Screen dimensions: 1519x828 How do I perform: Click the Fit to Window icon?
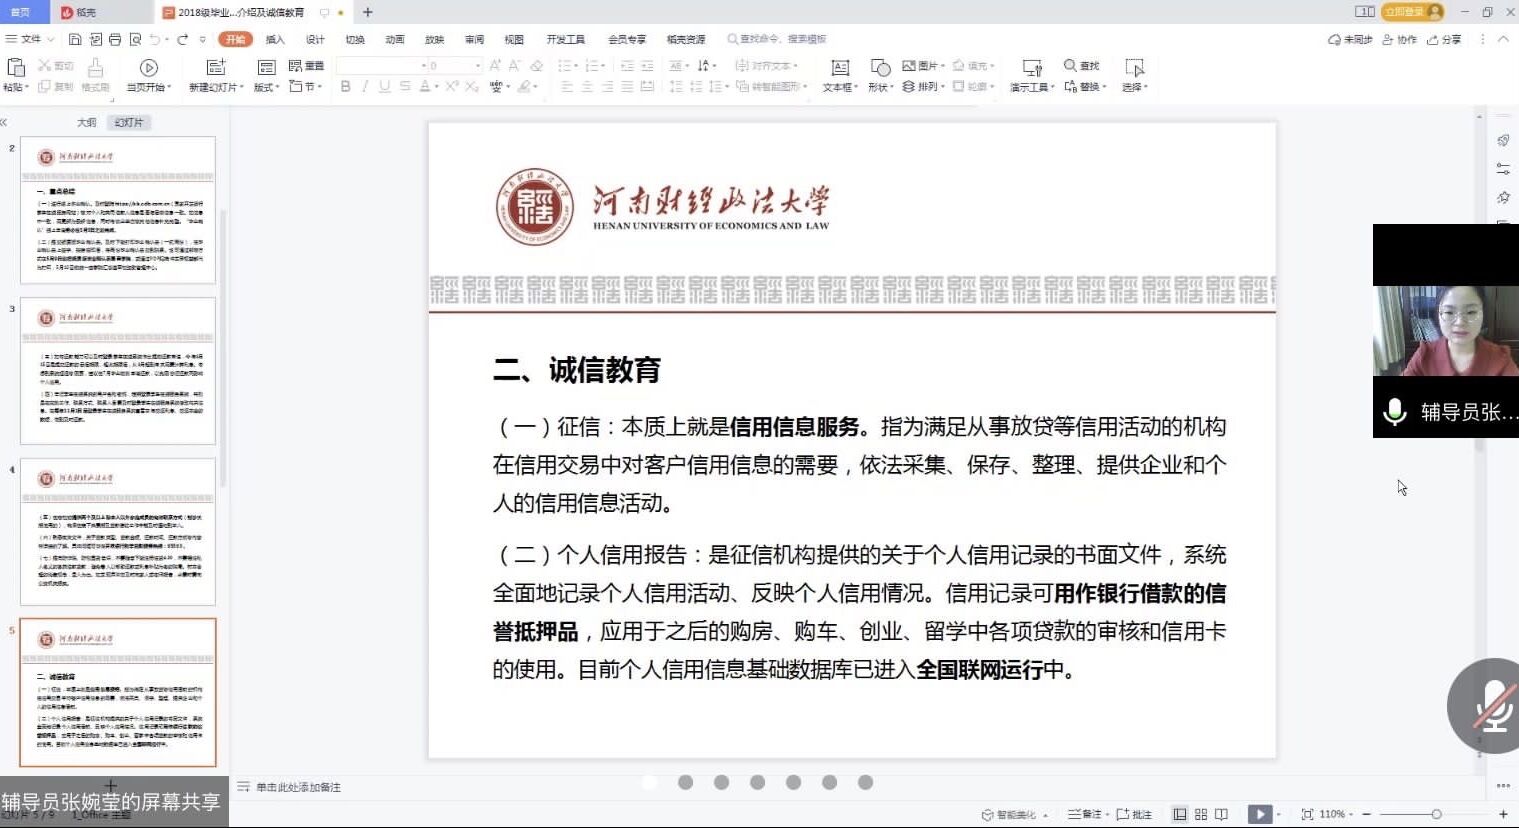(x=1307, y=814)
